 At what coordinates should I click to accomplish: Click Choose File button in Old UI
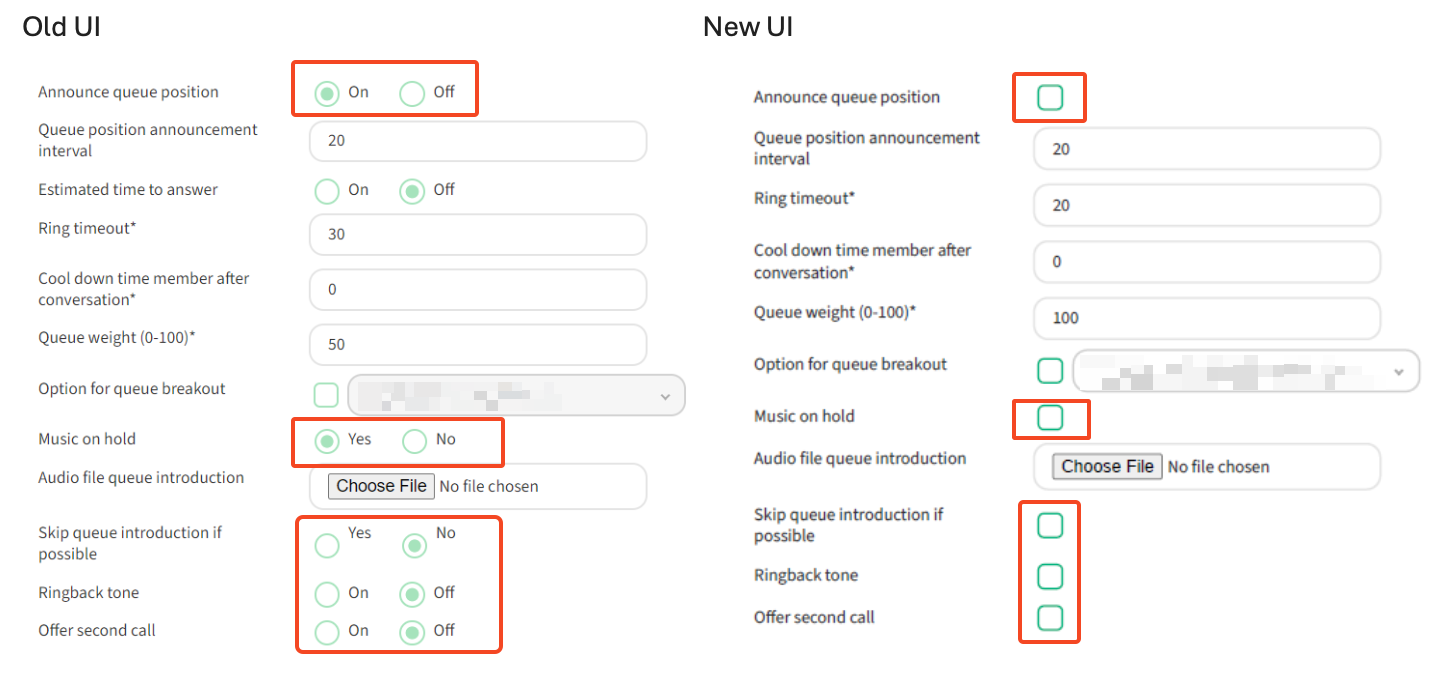pyautogui.click(x=381, y=487)
